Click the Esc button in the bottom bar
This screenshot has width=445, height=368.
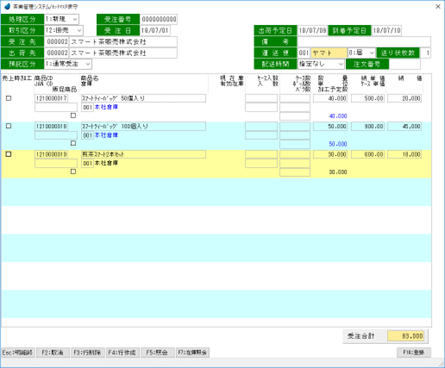tap(18, 353)
